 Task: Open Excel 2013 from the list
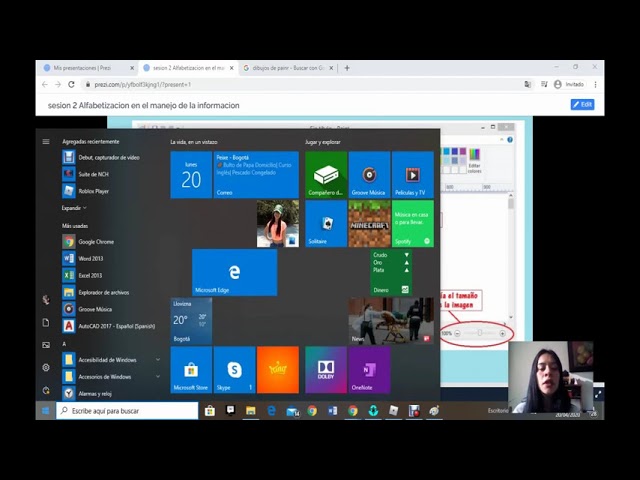[x=82, y=276]
